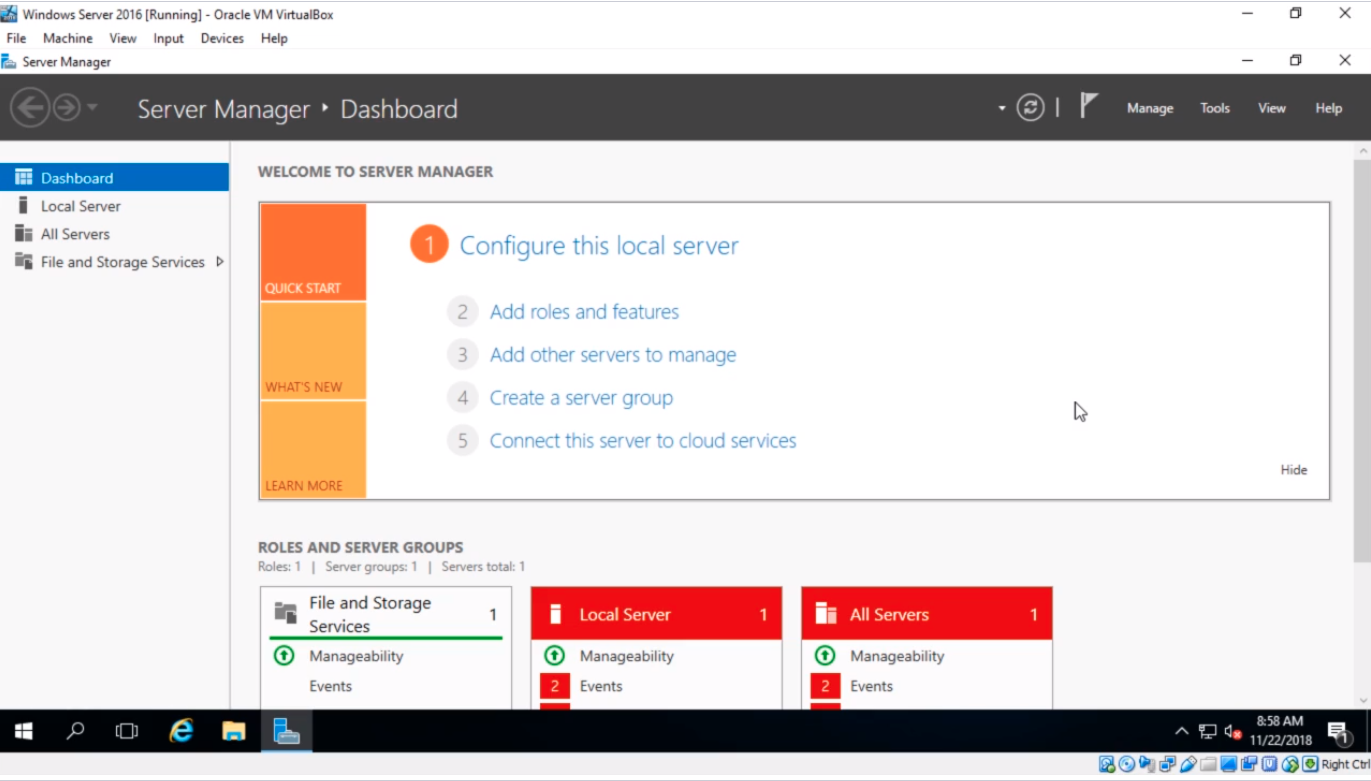Click the LEARN MORE tile
This screenshot has height=781, width=1371.
[x=313, y=449]
